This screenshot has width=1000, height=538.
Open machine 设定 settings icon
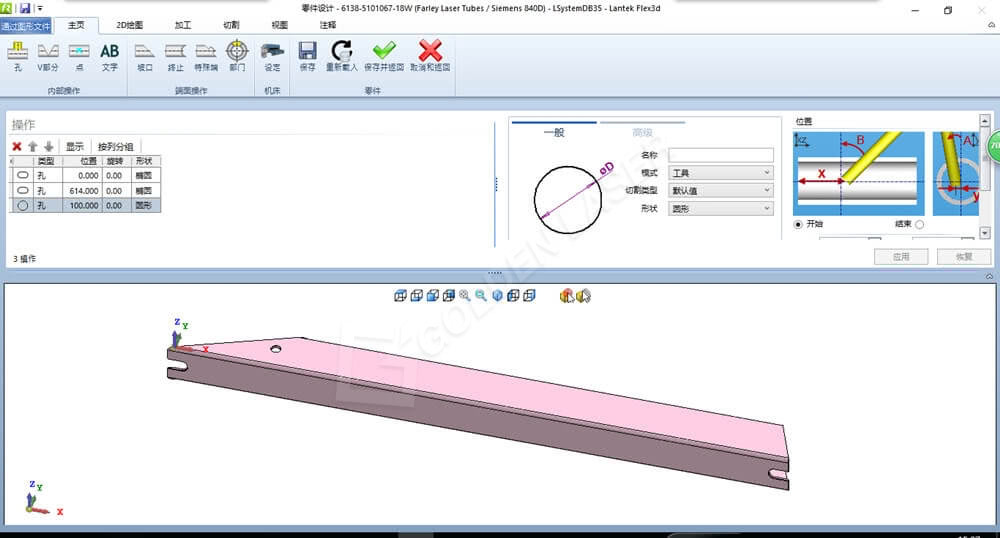pos(272,55)
